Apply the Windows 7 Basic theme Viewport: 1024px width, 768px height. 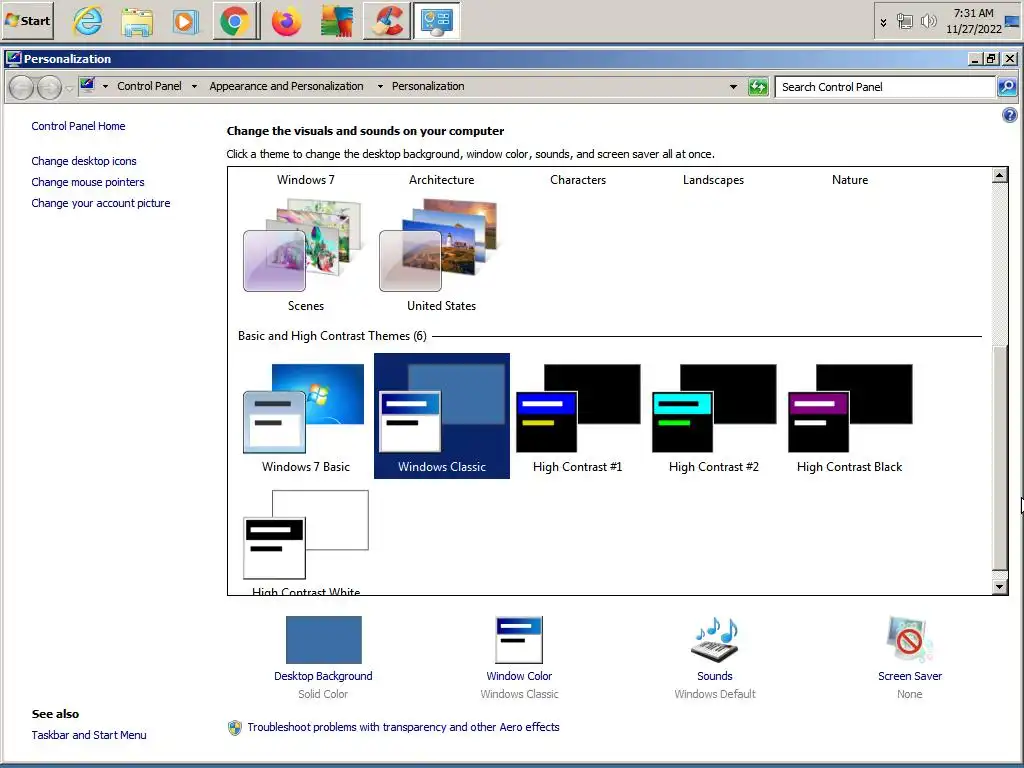[306, 418]
